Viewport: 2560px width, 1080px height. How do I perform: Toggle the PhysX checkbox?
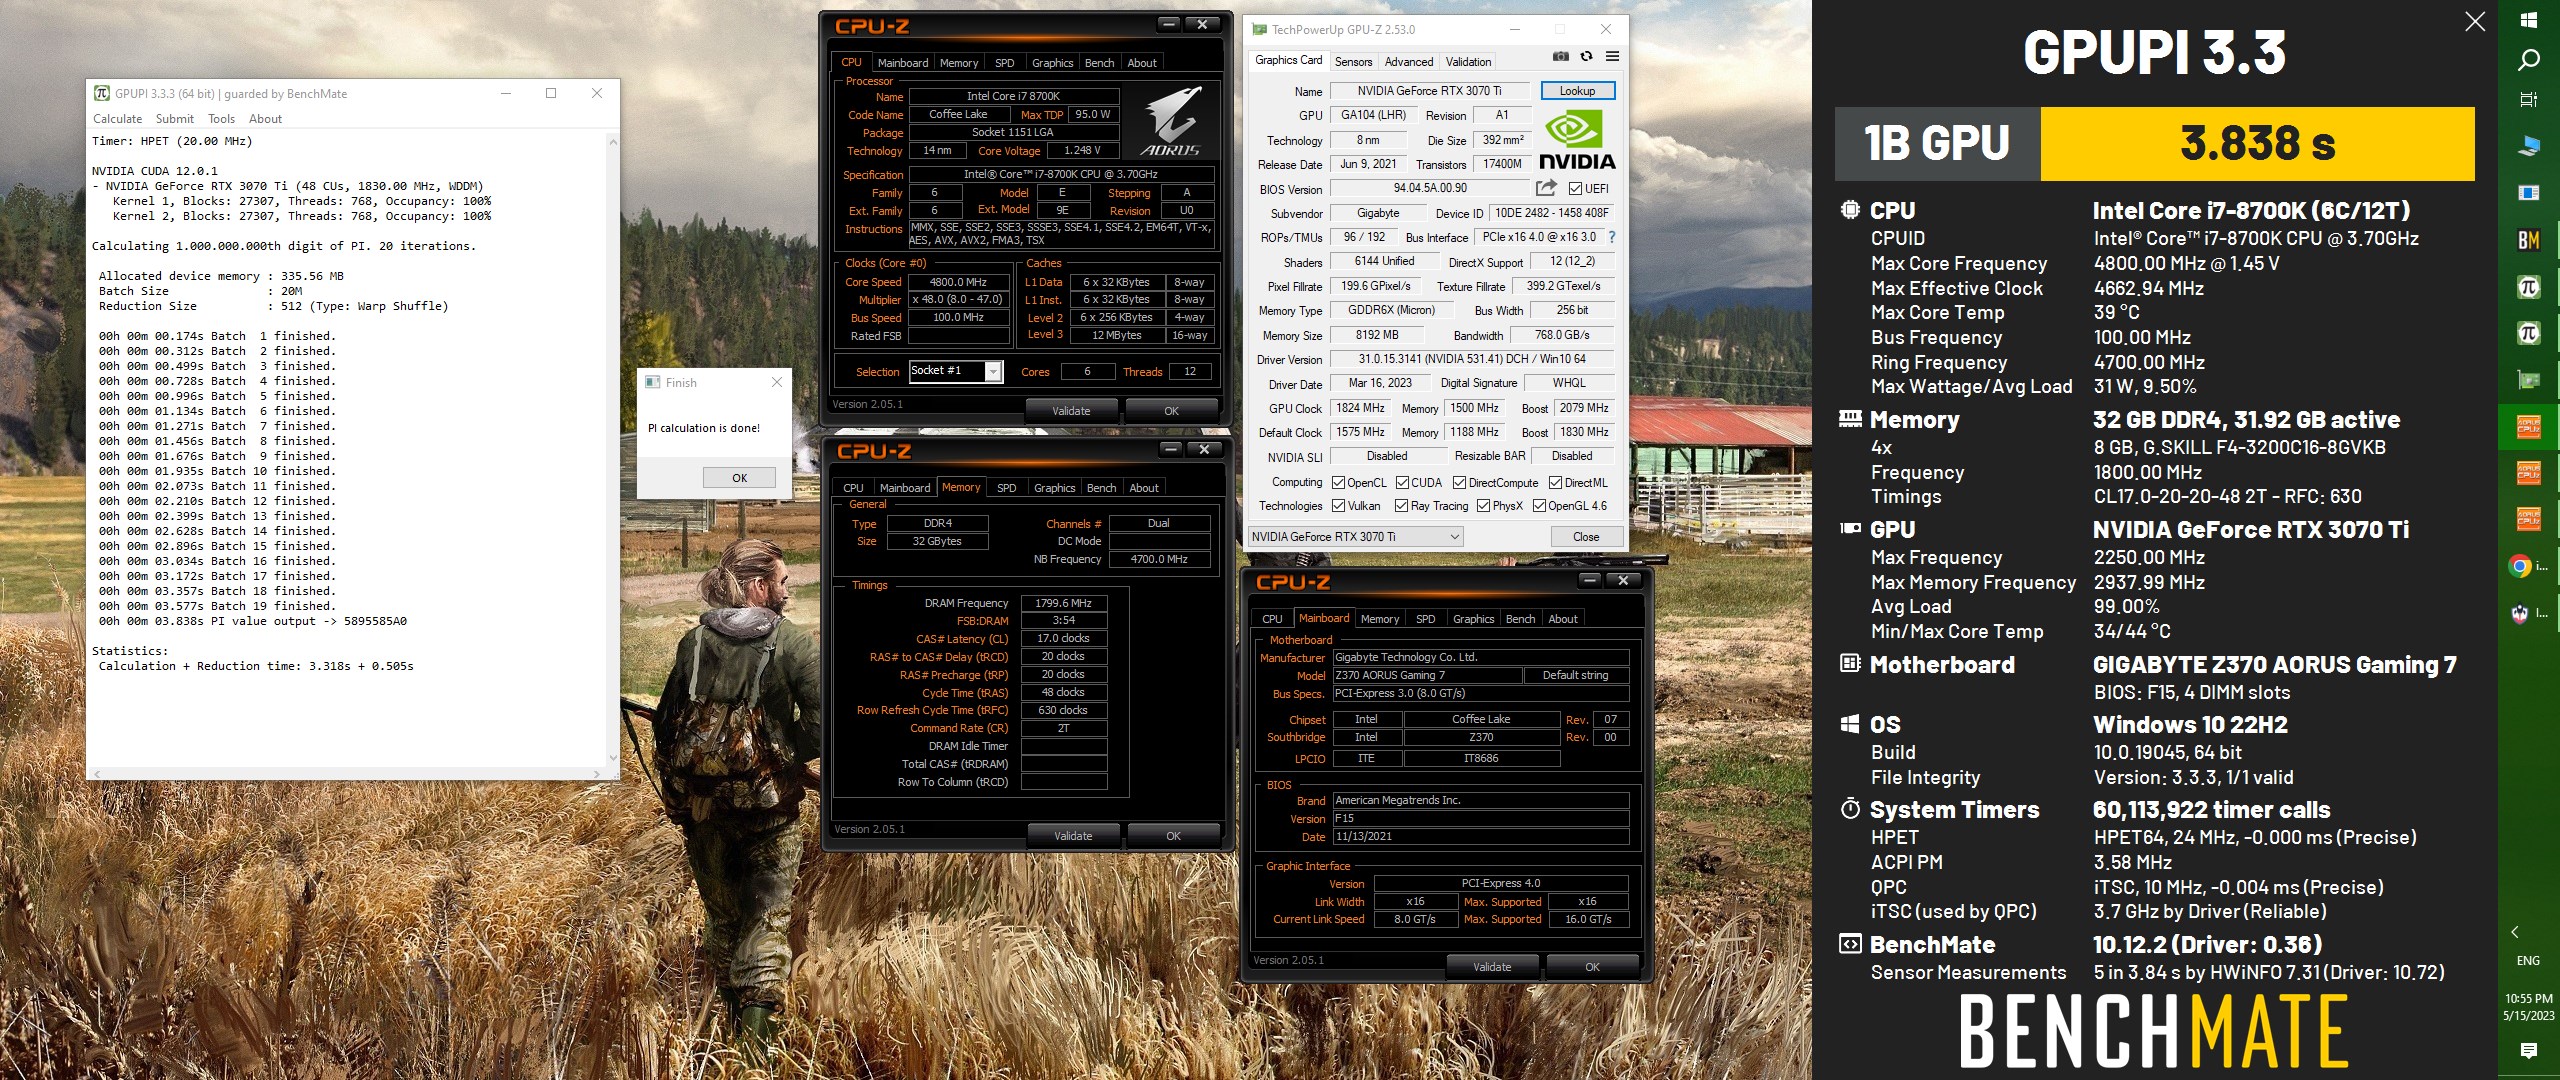click(x=1483, y=506)
